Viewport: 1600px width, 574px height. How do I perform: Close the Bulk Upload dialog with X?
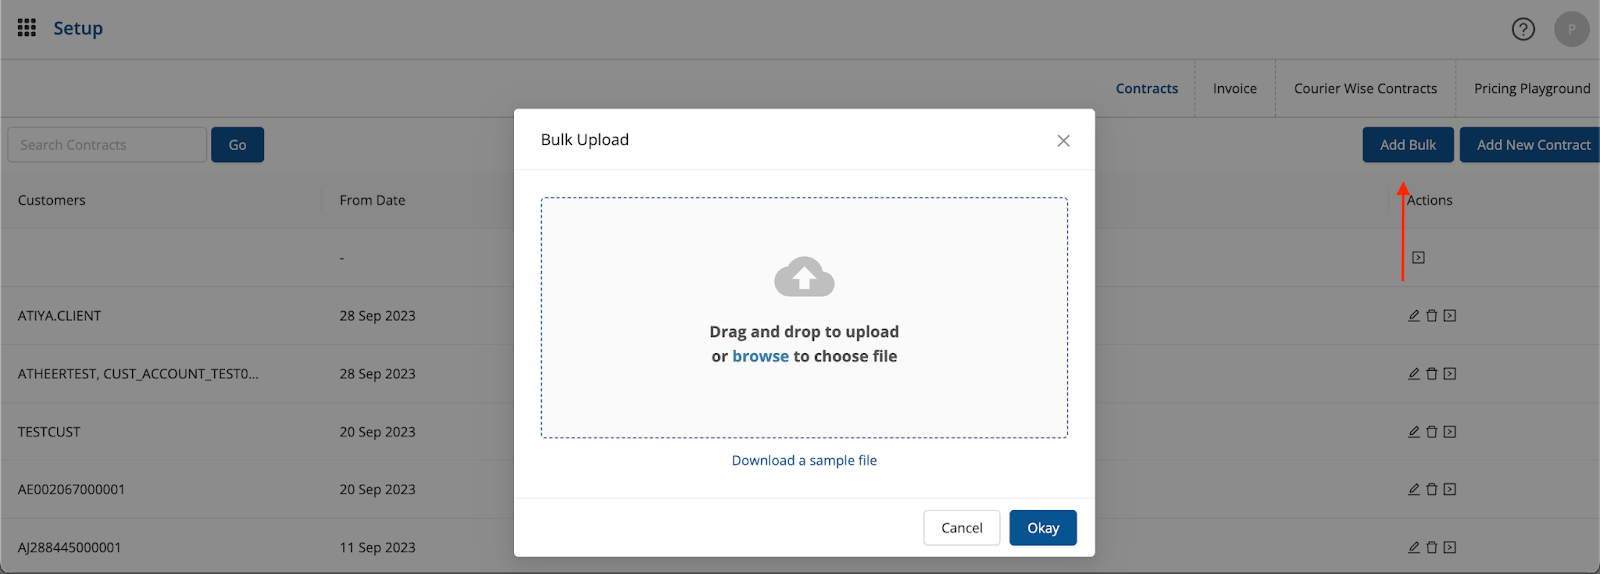pyautogui.click(x=1063, y=141)
